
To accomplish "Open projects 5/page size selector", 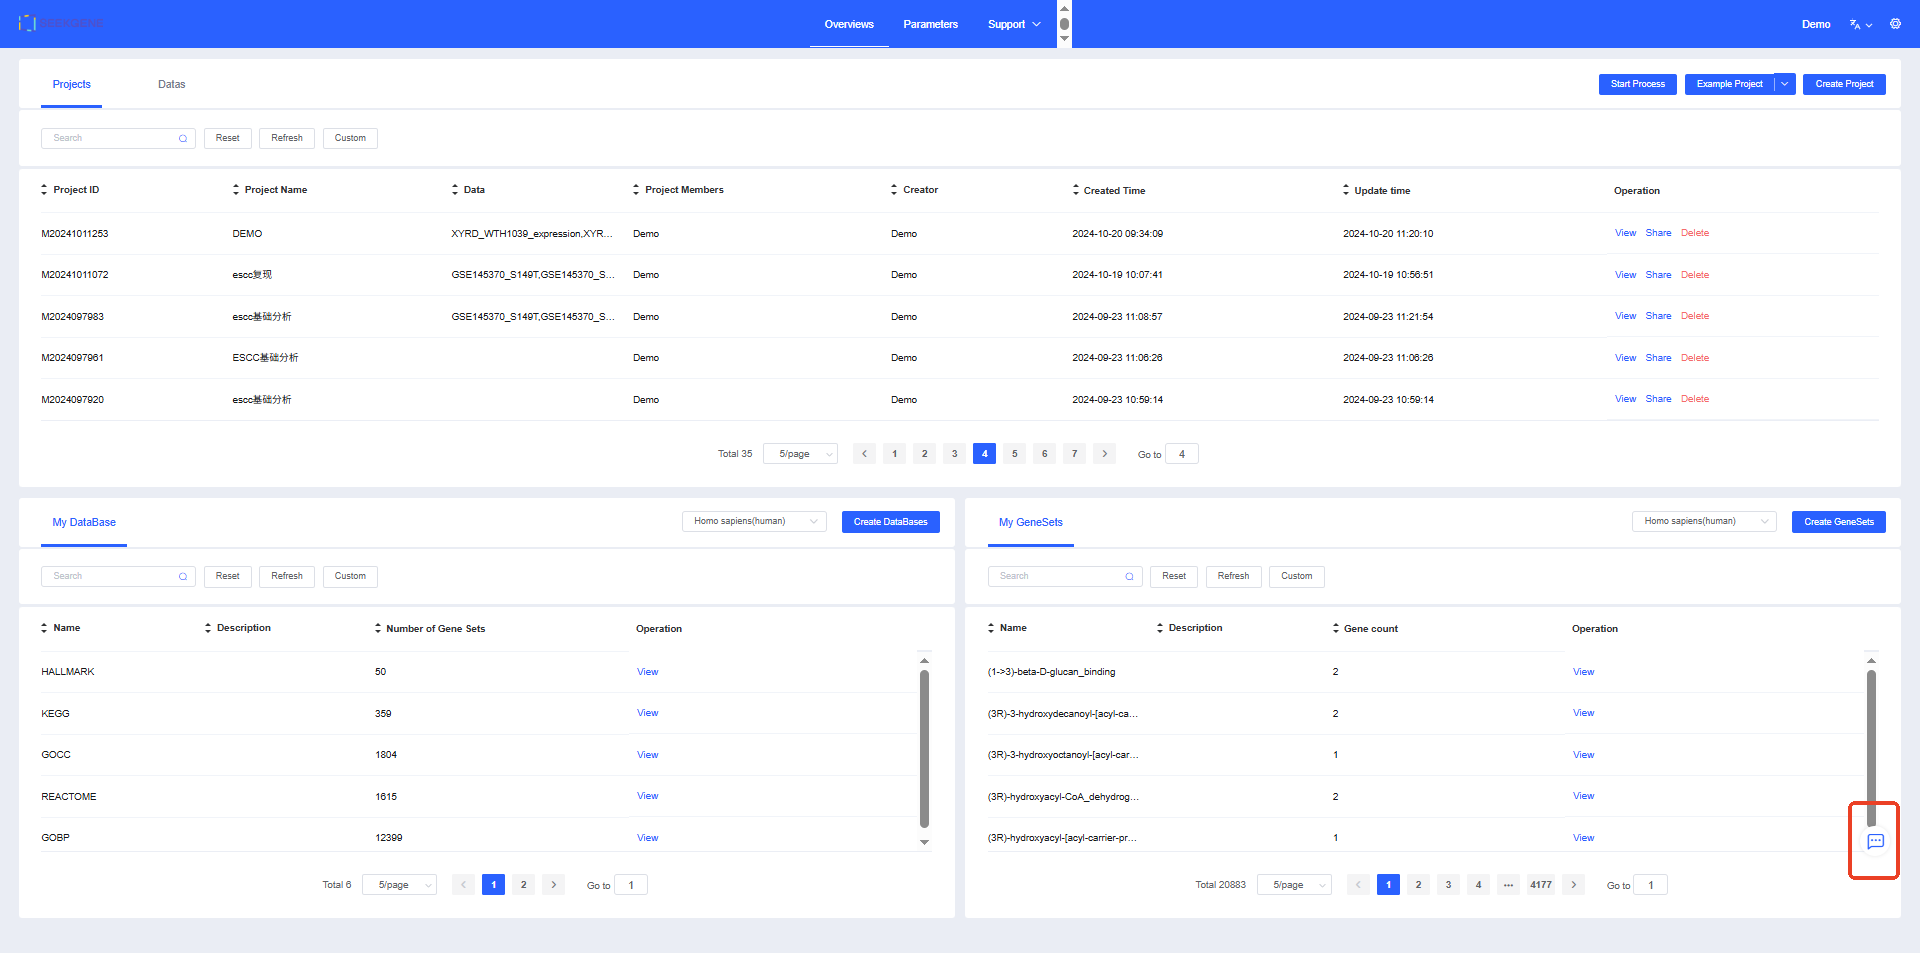I will click(800, 454).
